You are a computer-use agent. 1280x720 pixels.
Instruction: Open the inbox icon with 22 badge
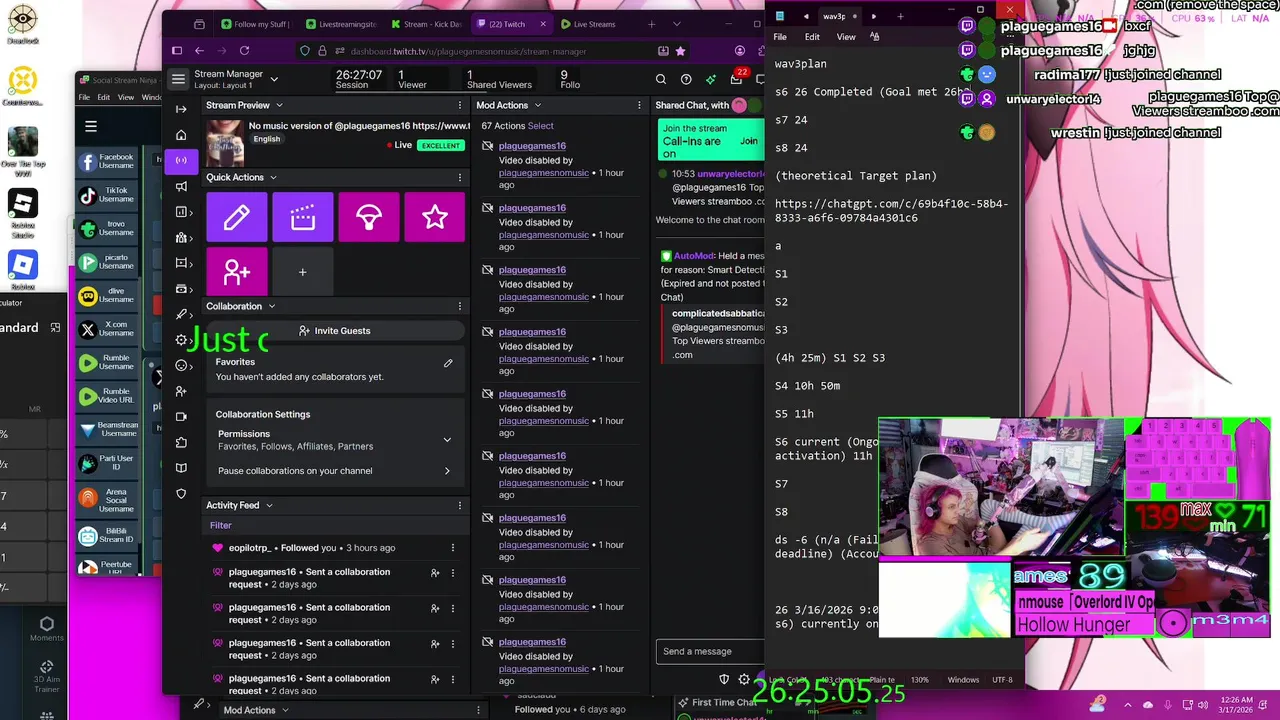tap(737, 79)
